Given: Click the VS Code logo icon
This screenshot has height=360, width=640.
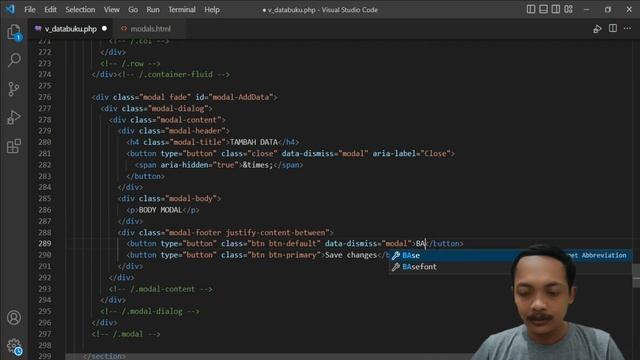Looking at the screenshot, I should [10, 9].
